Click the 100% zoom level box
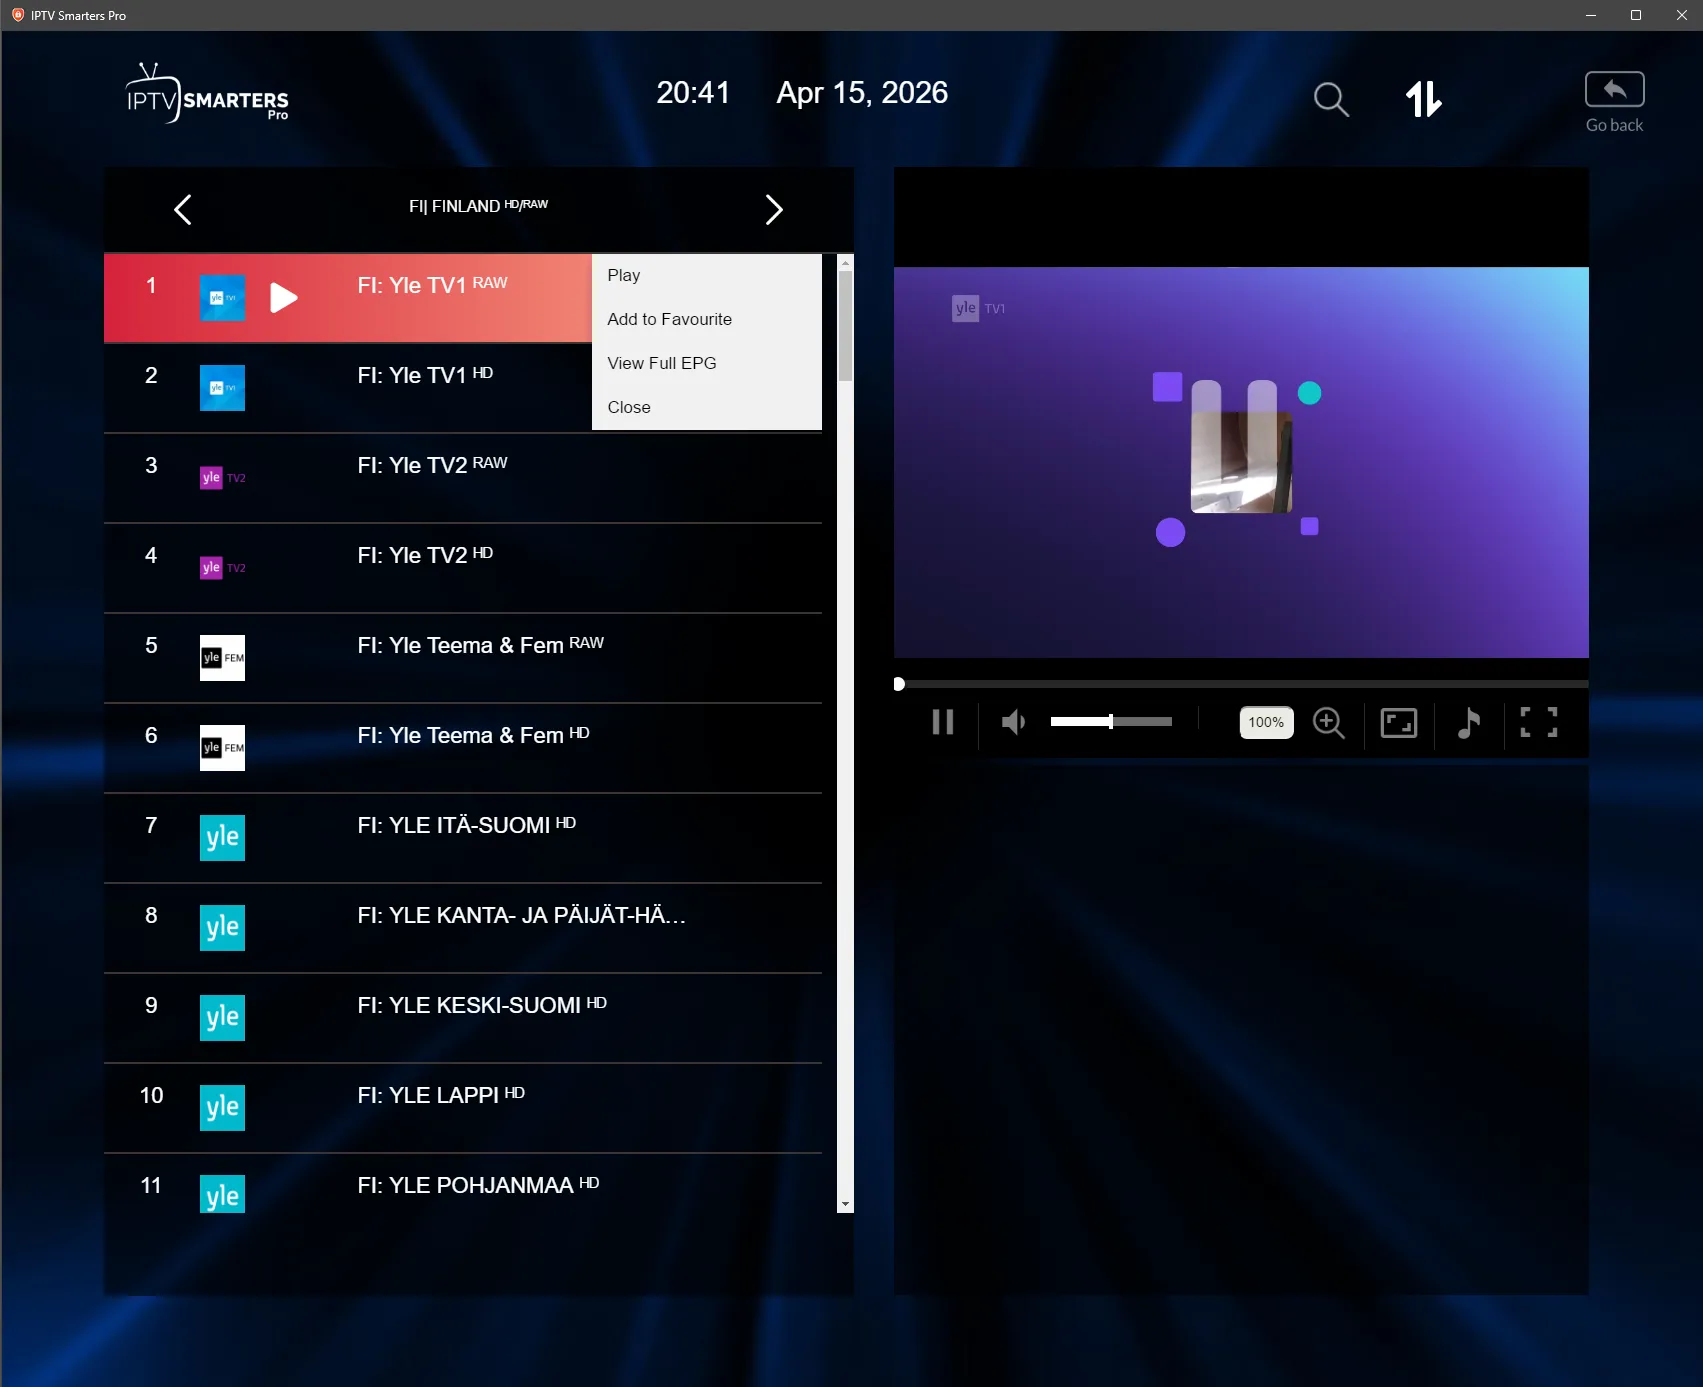The height and width of the screenshot is (1387, 1703). coord(1266,722)
